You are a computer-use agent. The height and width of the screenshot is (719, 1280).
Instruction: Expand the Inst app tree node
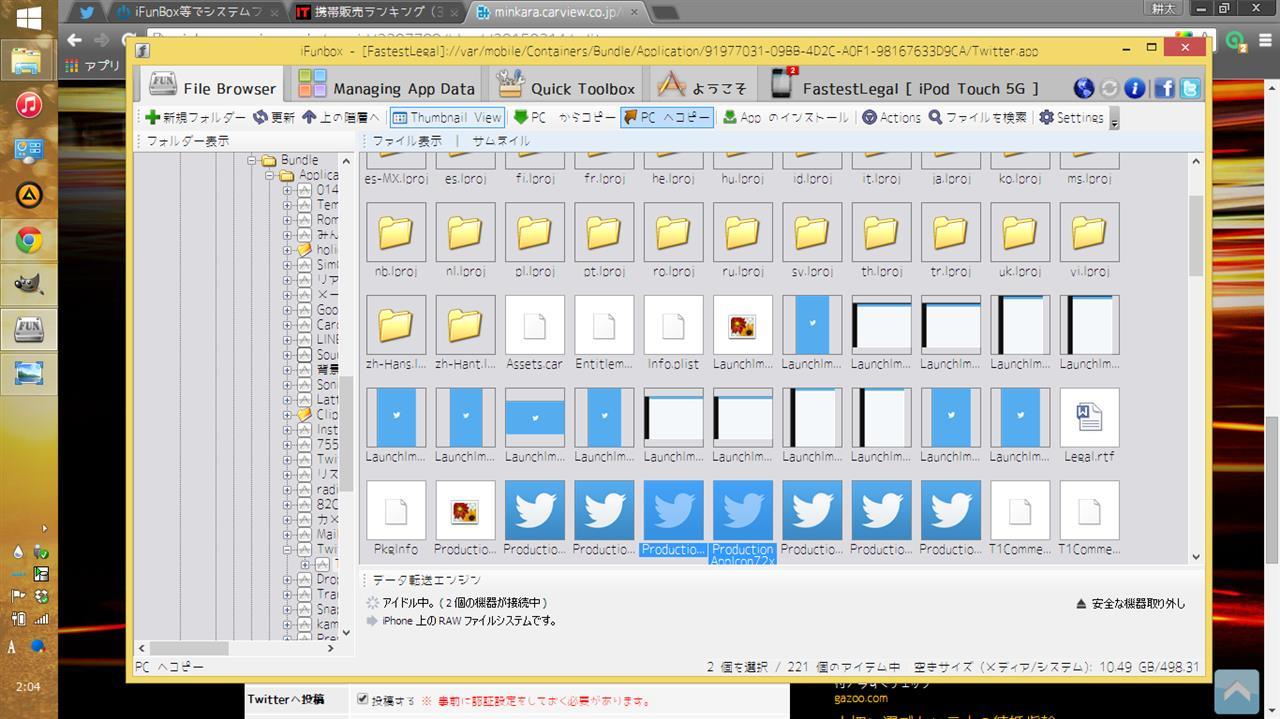287,430
